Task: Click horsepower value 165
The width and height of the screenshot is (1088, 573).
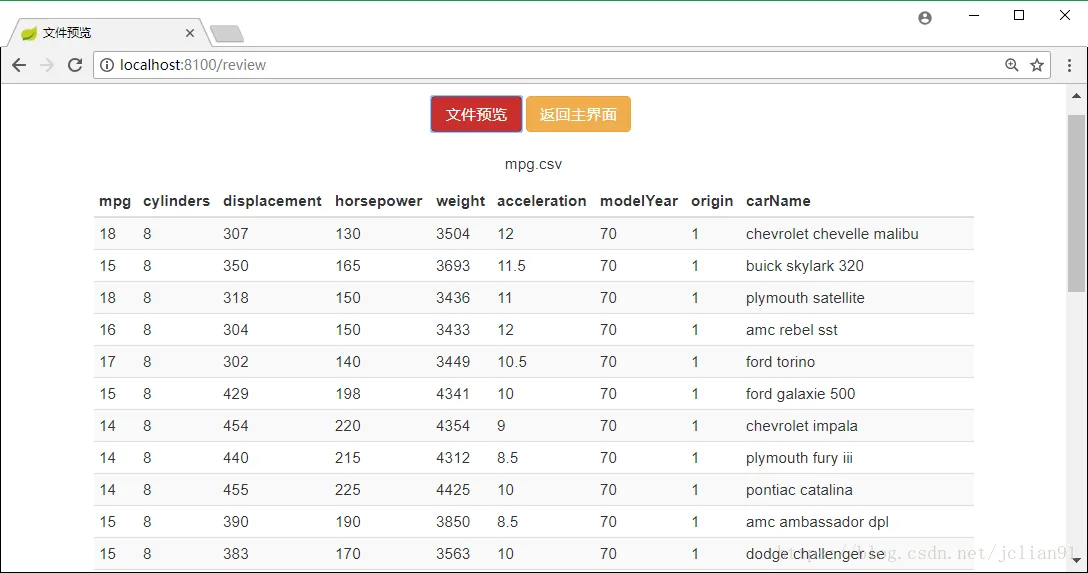Action: [348, 266]
